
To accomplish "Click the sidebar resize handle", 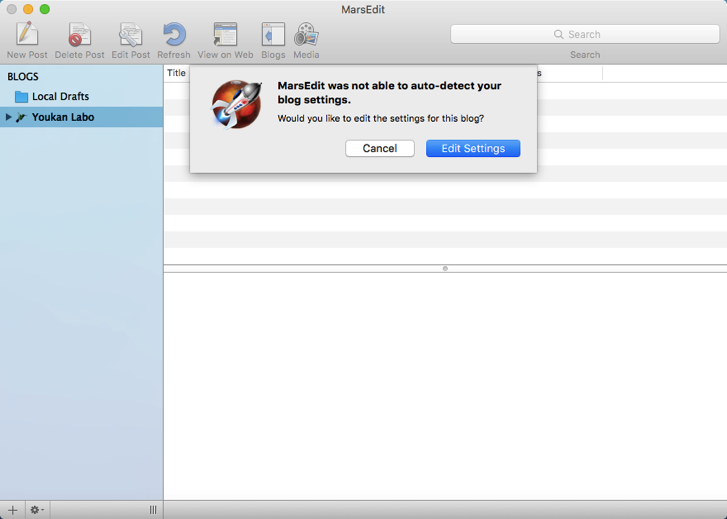I will point(153,510).
